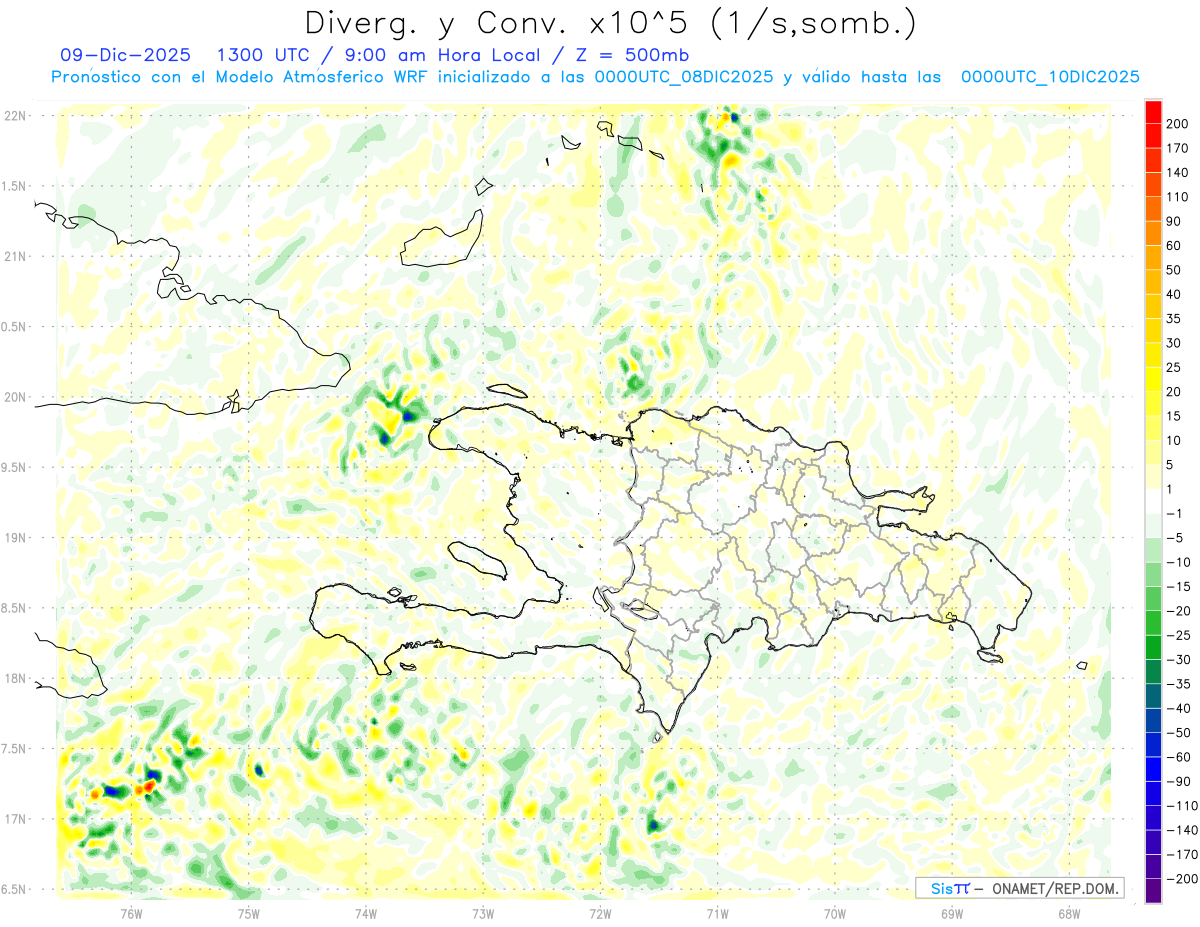Click latitude axis label '22N'
The height and width of the screenshot is (927, 1200).
point(16,116)
